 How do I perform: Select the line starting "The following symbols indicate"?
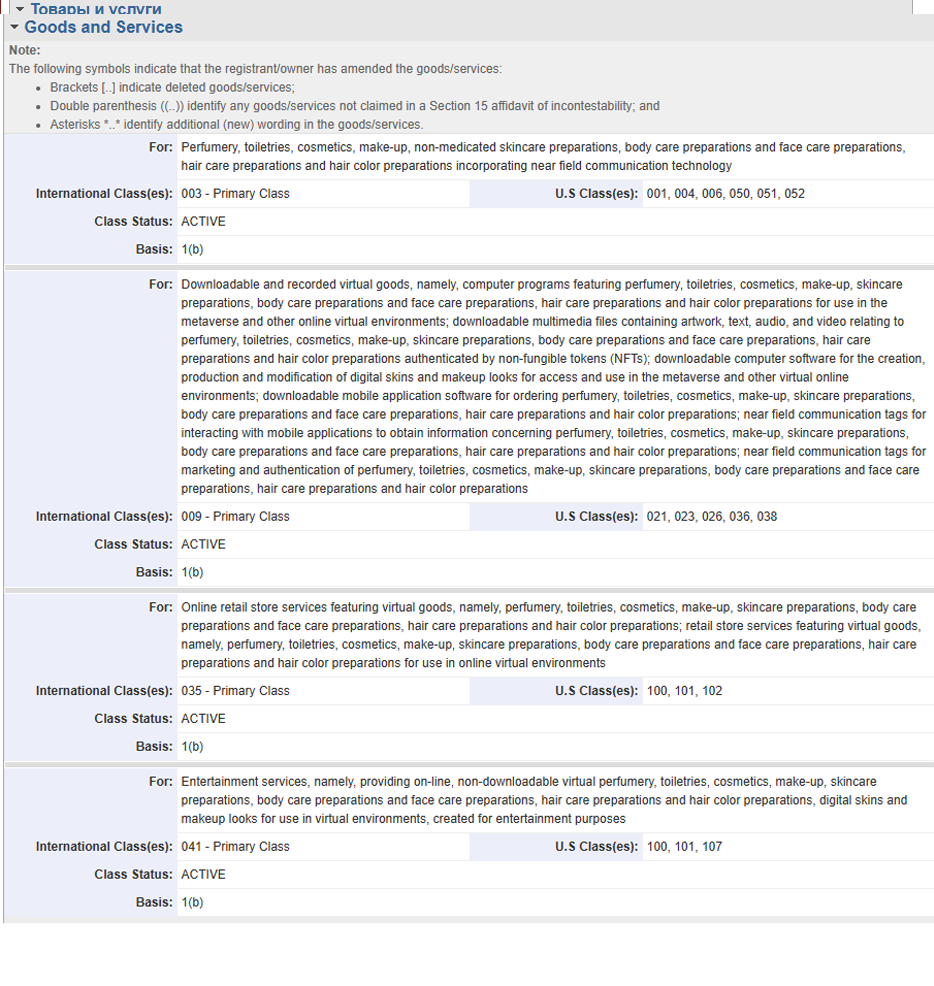[x=255, y=69]
